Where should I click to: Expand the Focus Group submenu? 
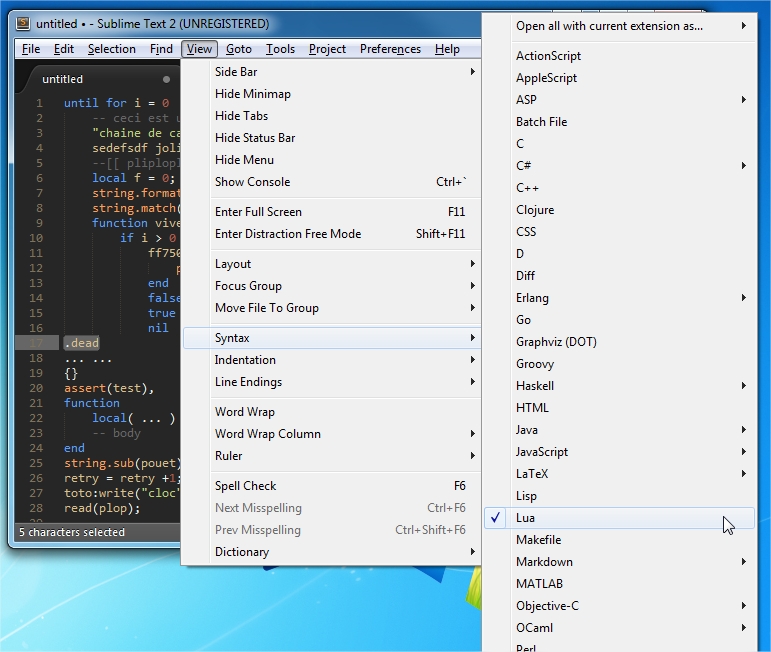click(331, 286)
